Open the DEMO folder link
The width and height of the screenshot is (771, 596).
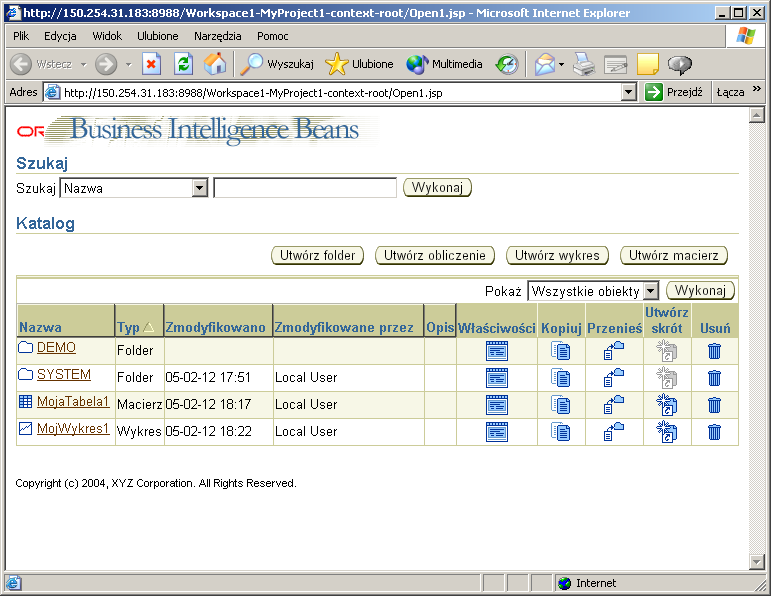pos(56,347)
